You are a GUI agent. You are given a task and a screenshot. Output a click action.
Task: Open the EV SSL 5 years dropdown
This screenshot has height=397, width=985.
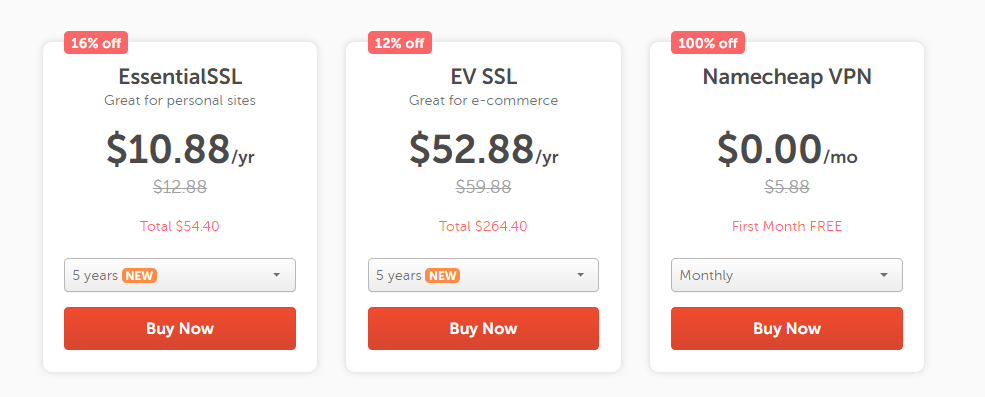coord(483,275)
